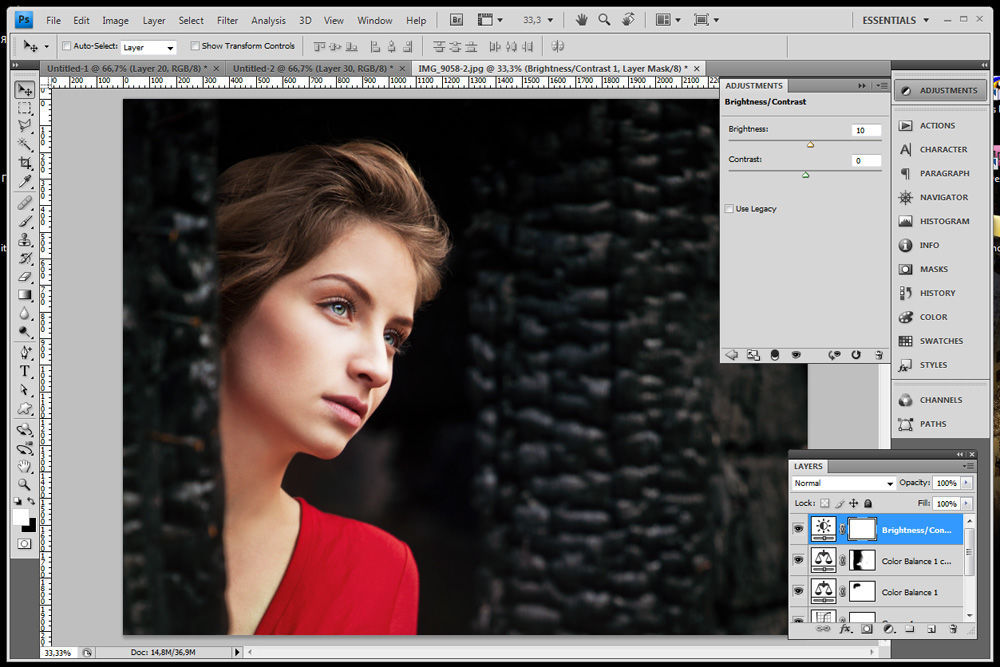
Task: Select the Polygonal Lasso tool
Action: coord(25,126)
